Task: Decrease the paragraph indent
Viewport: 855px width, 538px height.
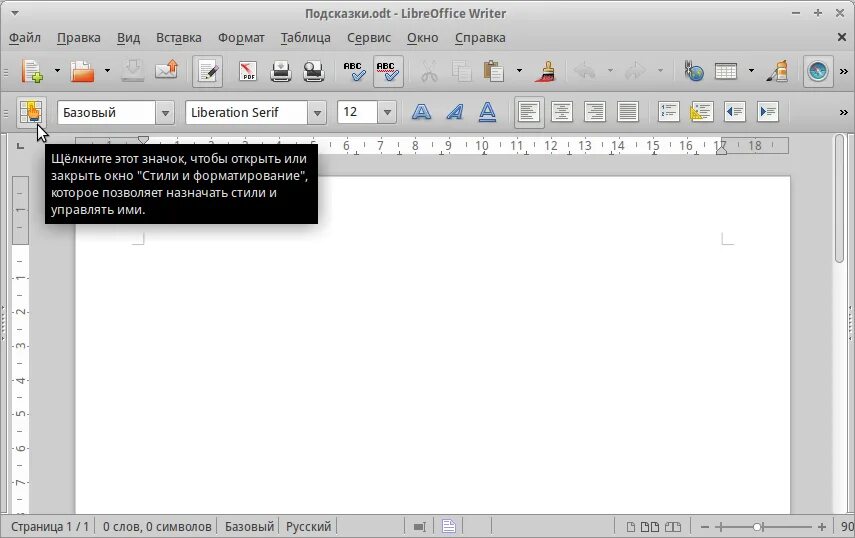Action: 735,112
